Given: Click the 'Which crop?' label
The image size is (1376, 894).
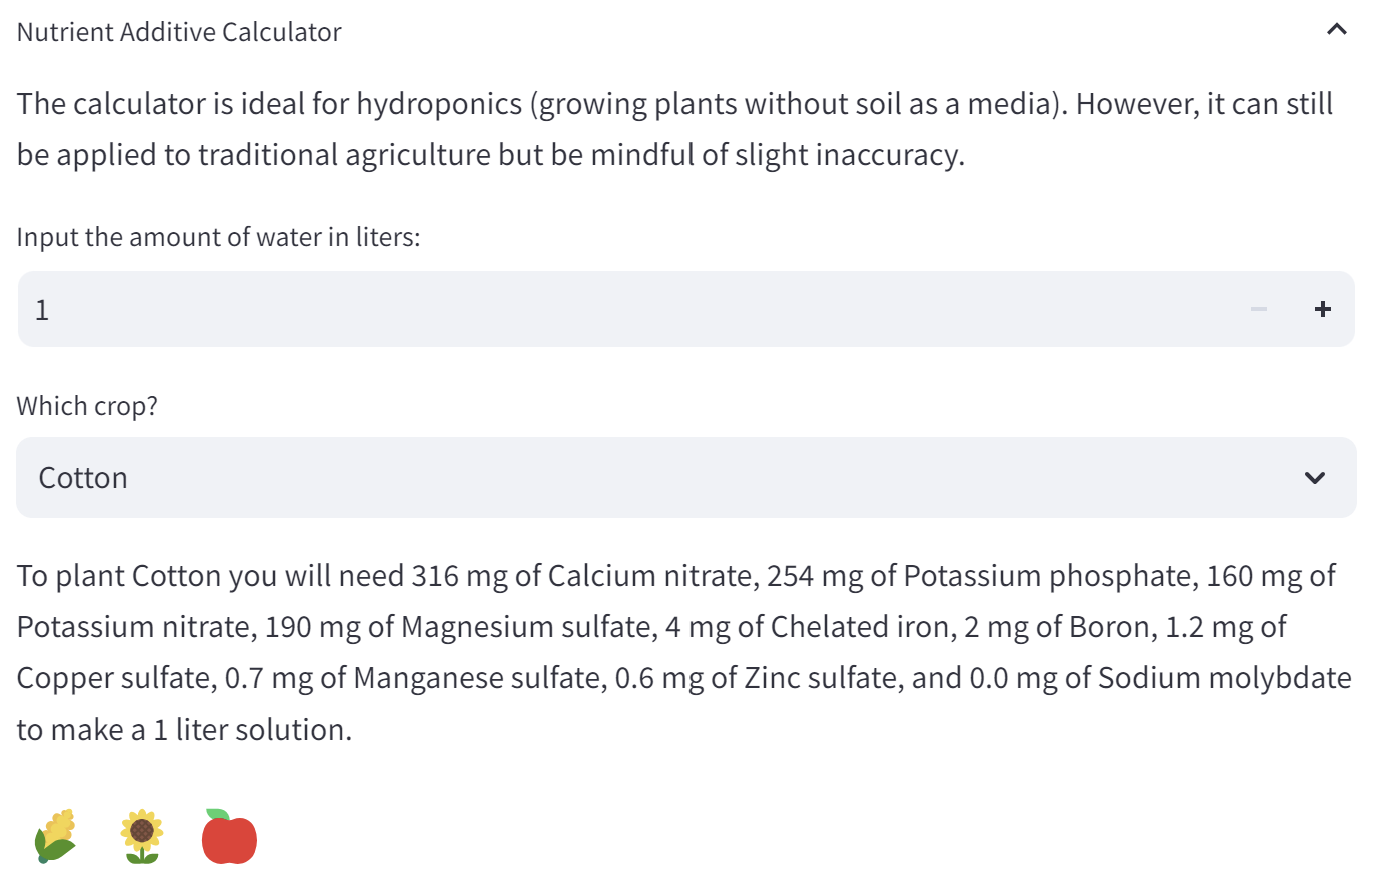Looking at the screenshot, I should tap(87, 406).
